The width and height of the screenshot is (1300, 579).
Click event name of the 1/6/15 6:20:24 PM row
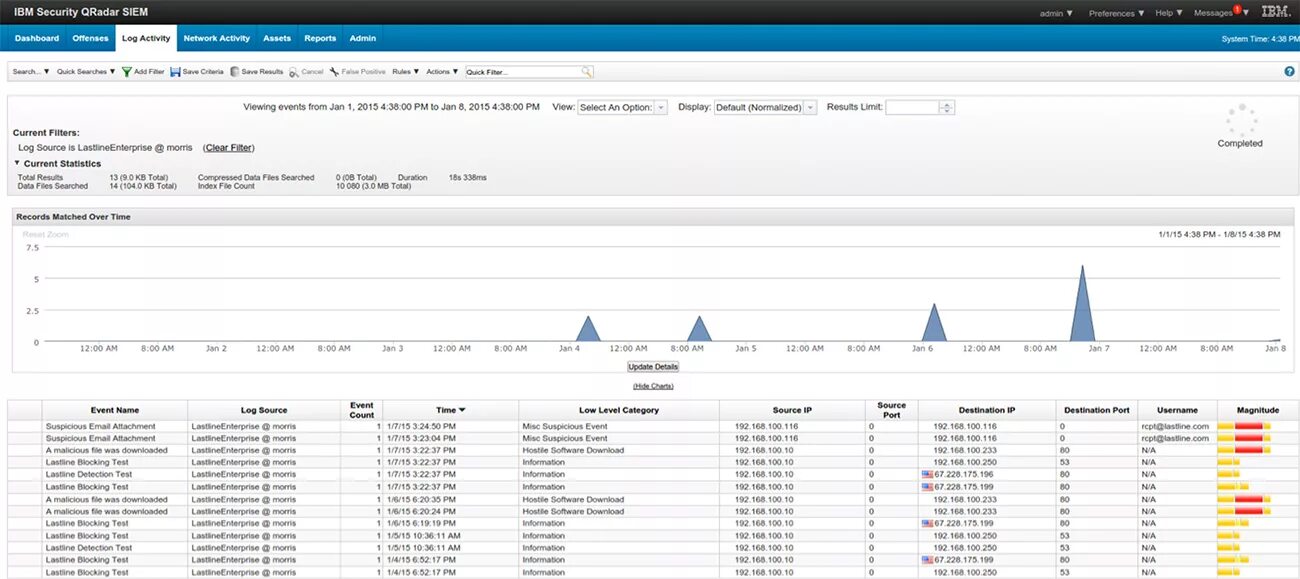106,511
